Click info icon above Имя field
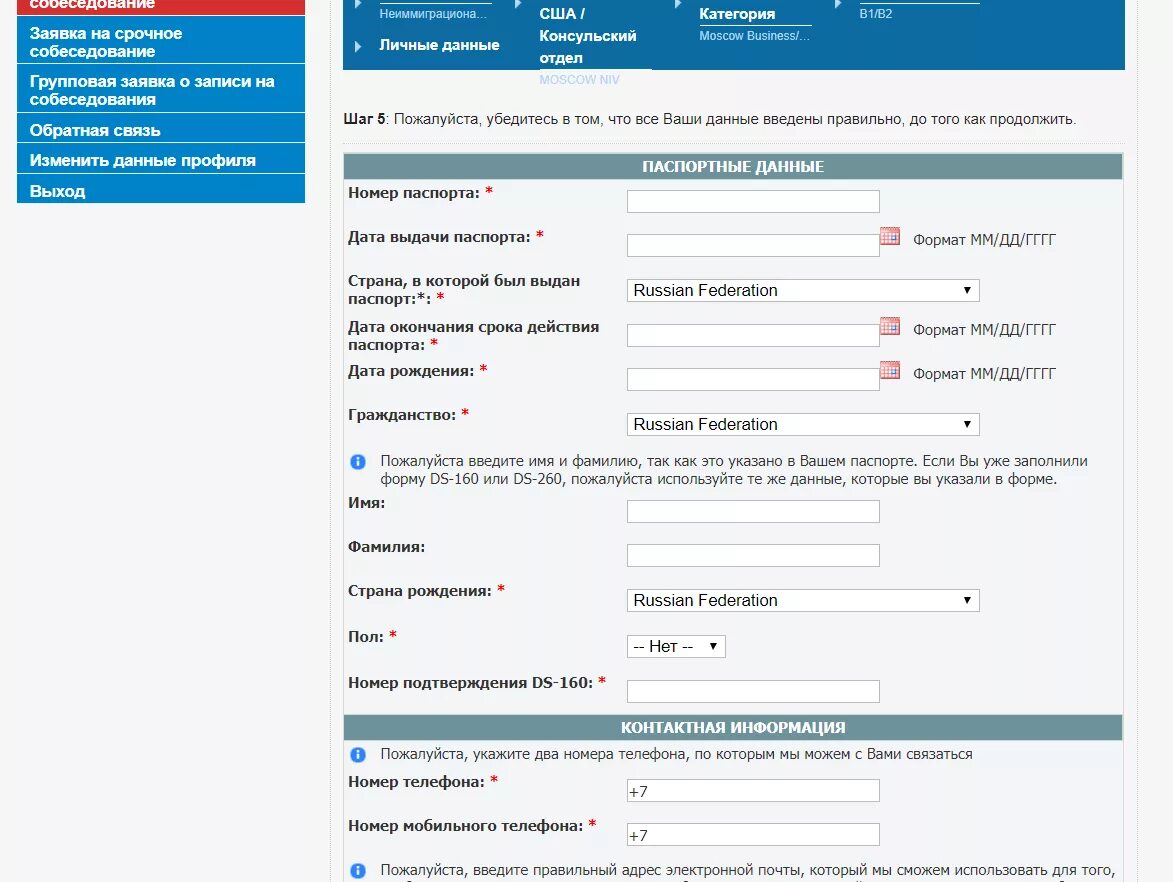 [358, 462]
